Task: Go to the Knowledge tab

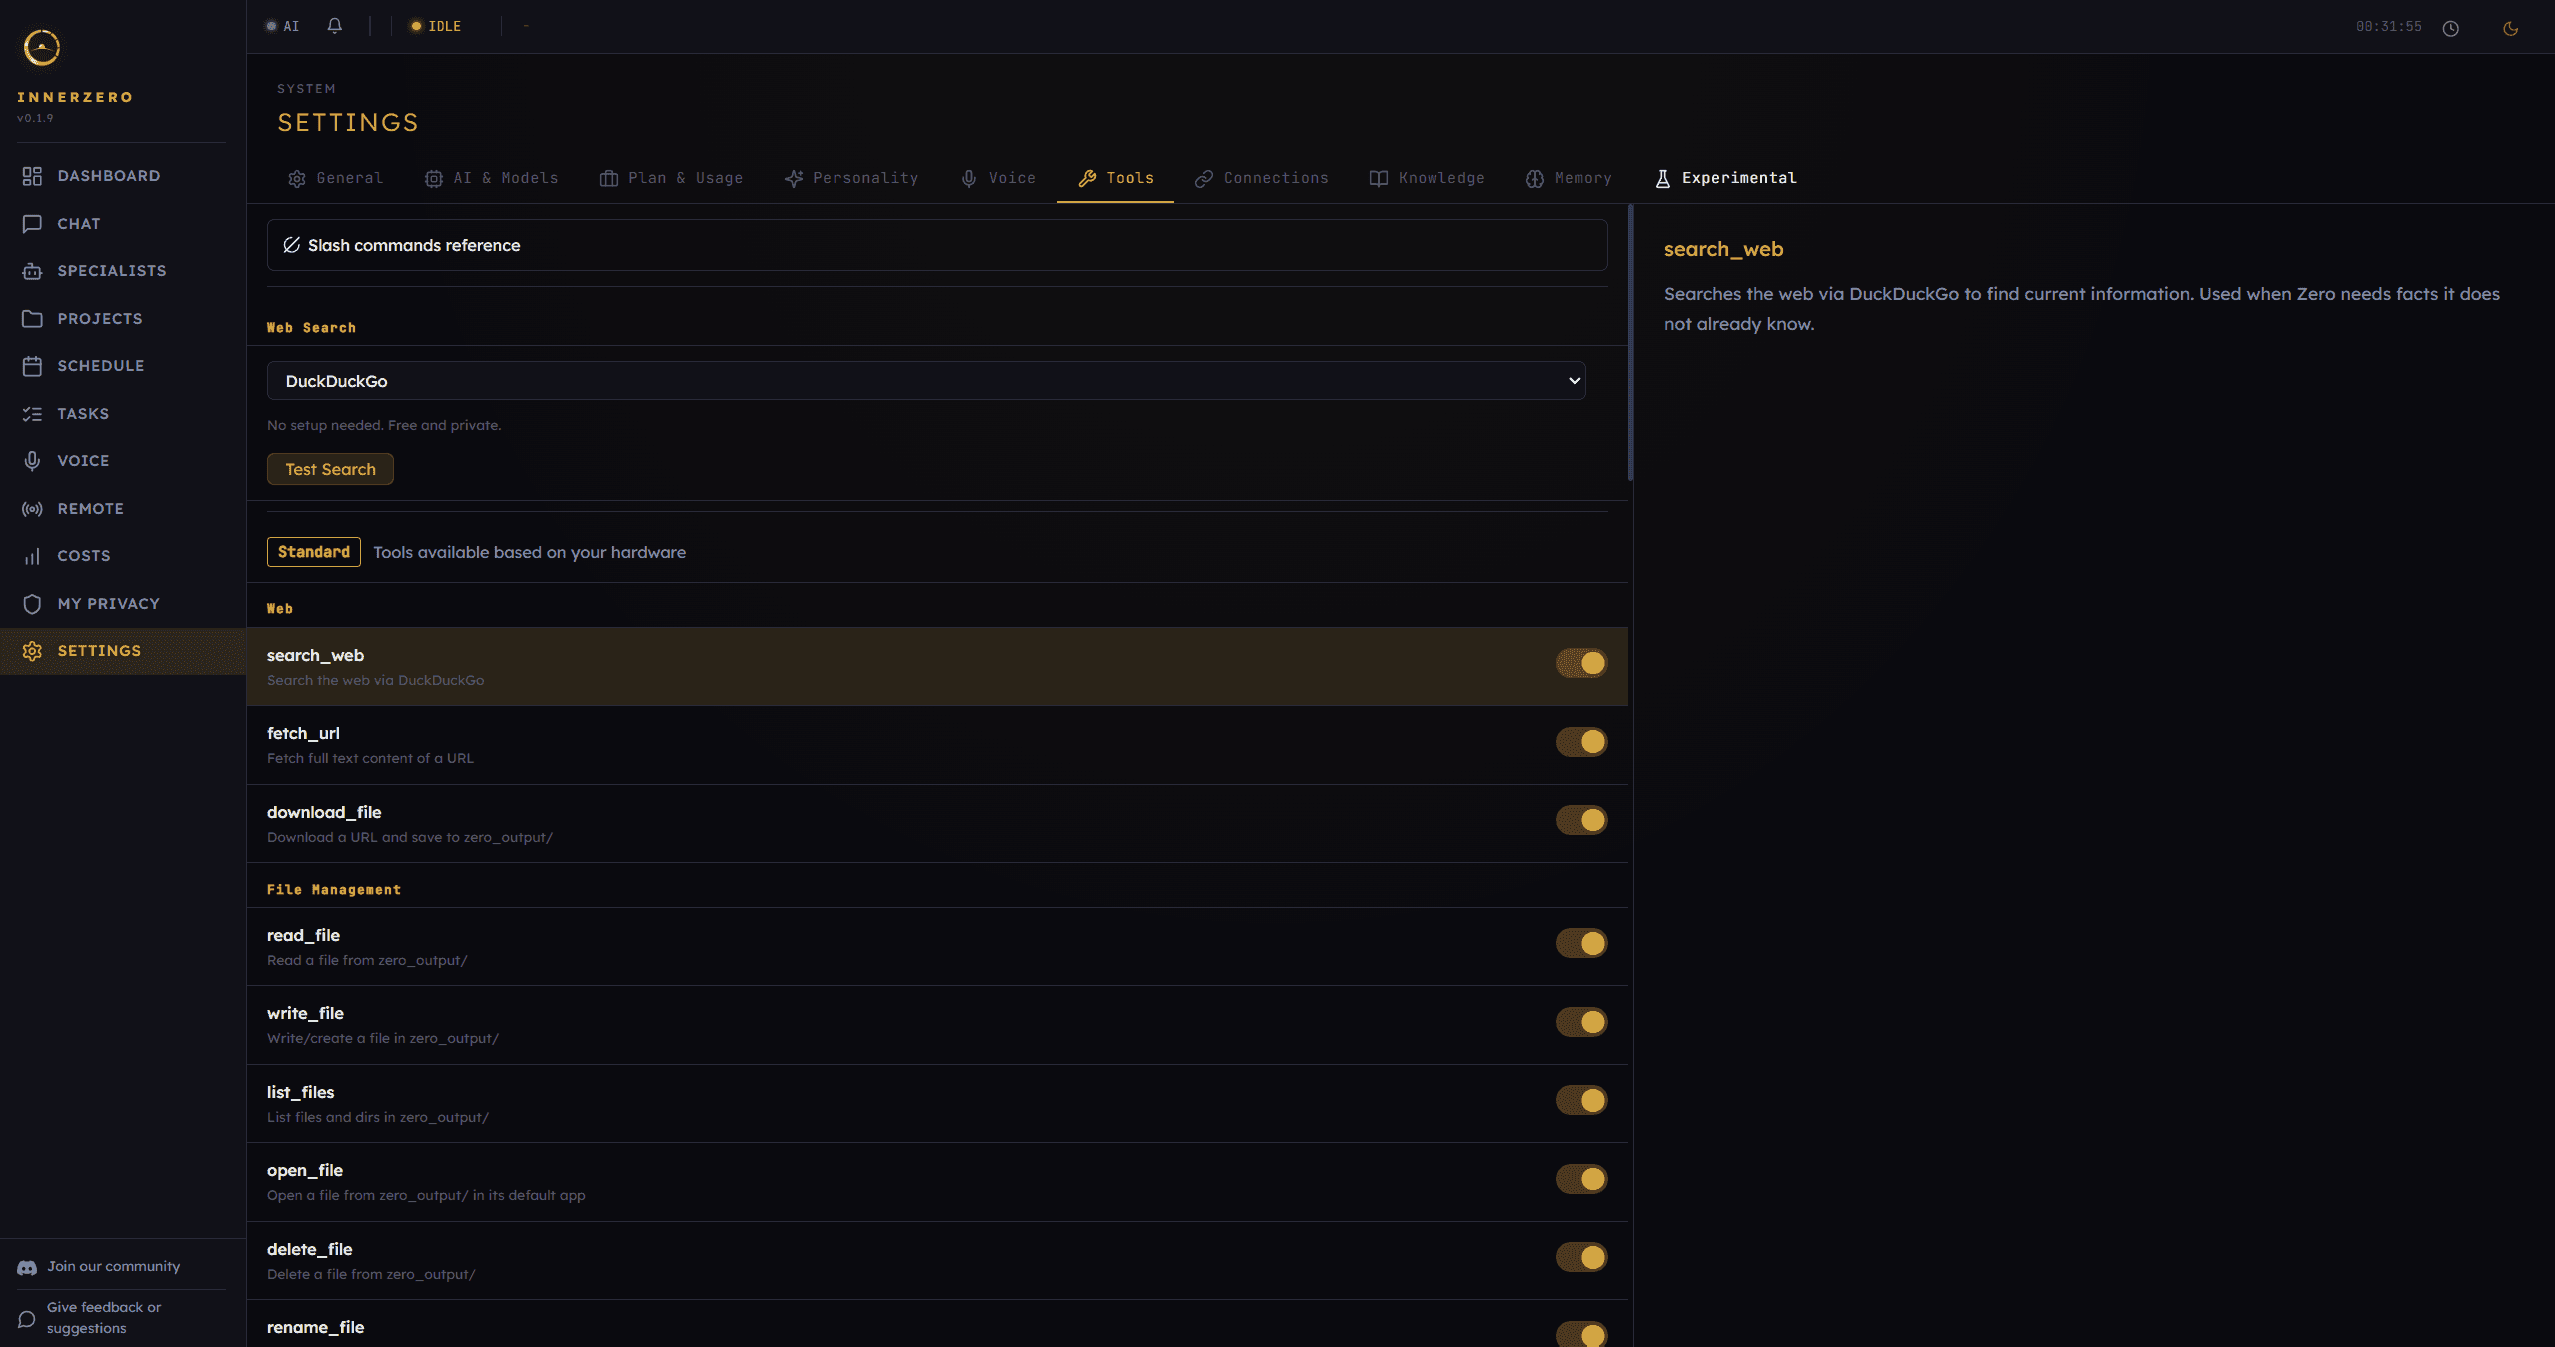Action: (x=1427, y=178)
